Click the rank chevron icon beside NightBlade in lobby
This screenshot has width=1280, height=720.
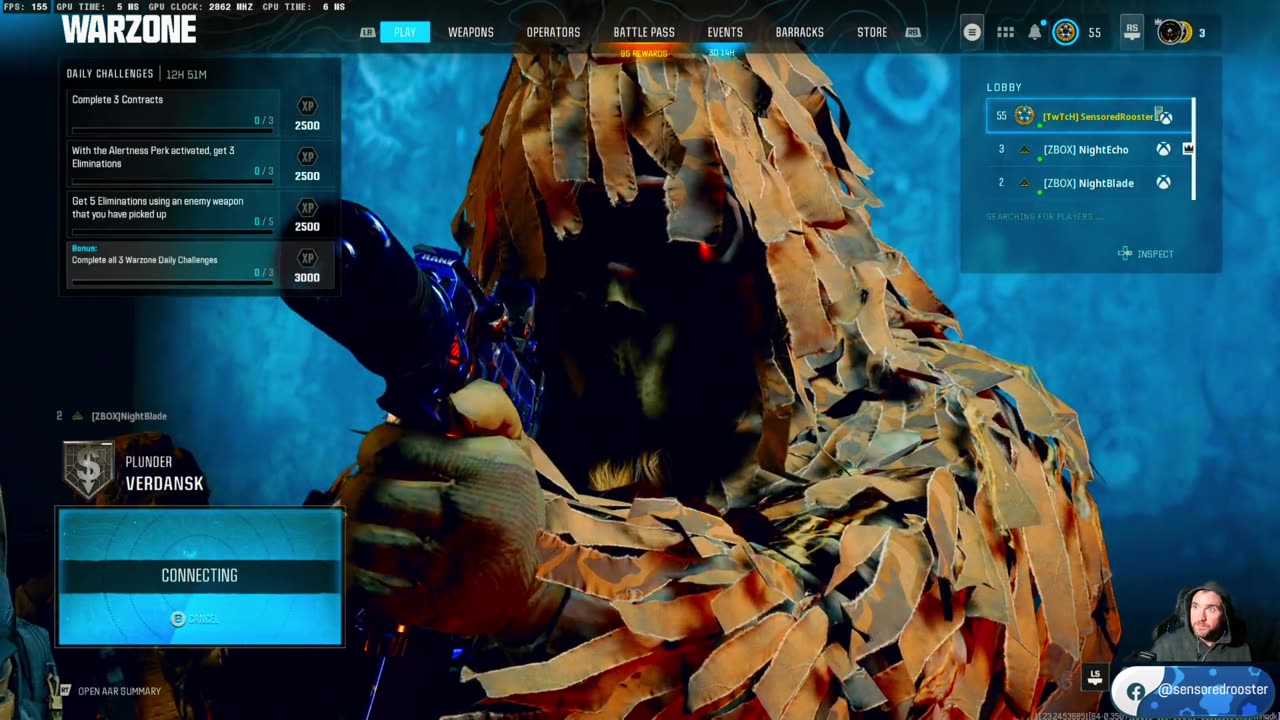point(1024,183)
